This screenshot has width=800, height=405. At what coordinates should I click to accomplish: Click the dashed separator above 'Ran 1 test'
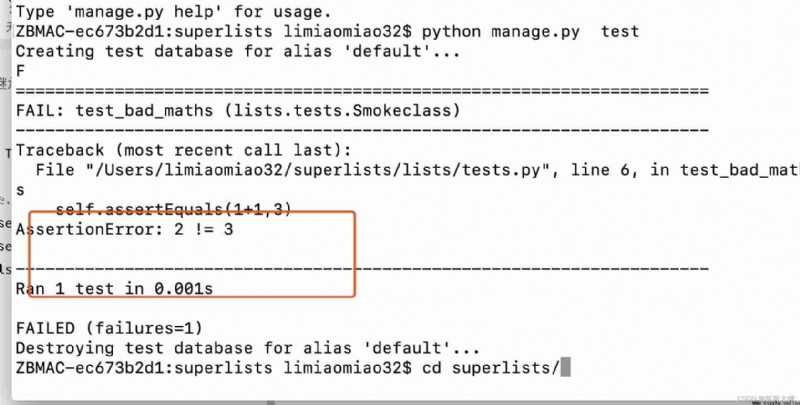[362, 268]
